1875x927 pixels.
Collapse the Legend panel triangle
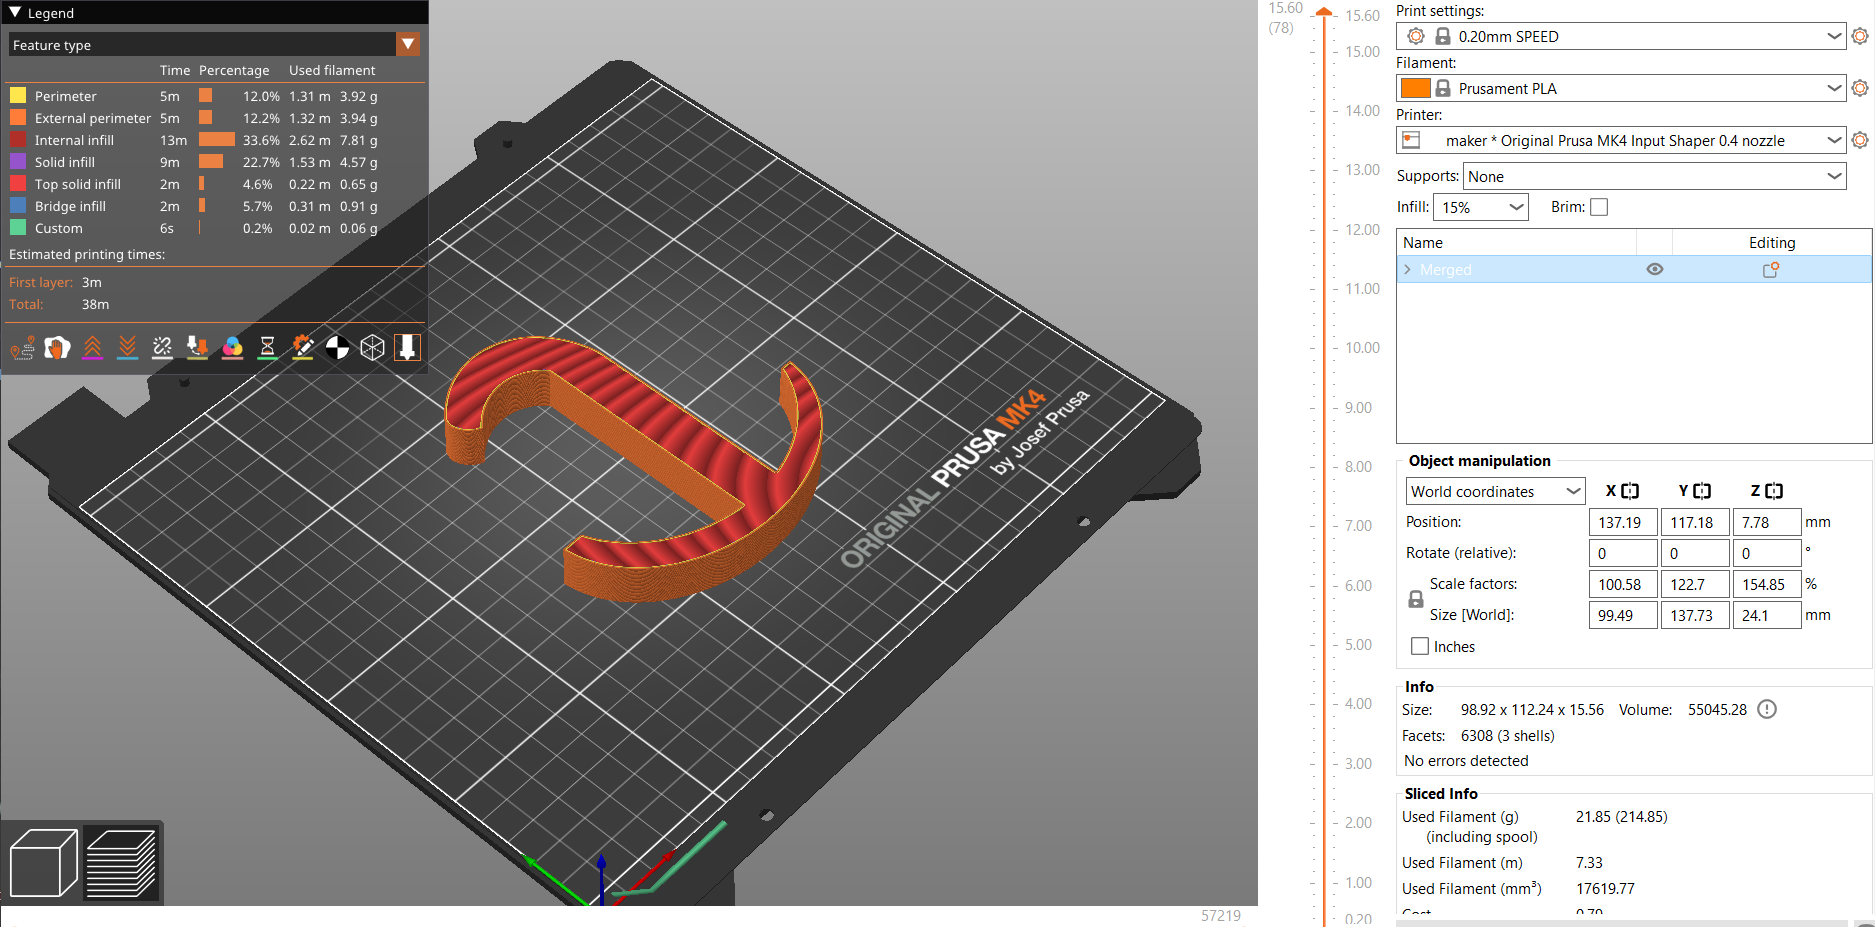[x=15, y=13]
